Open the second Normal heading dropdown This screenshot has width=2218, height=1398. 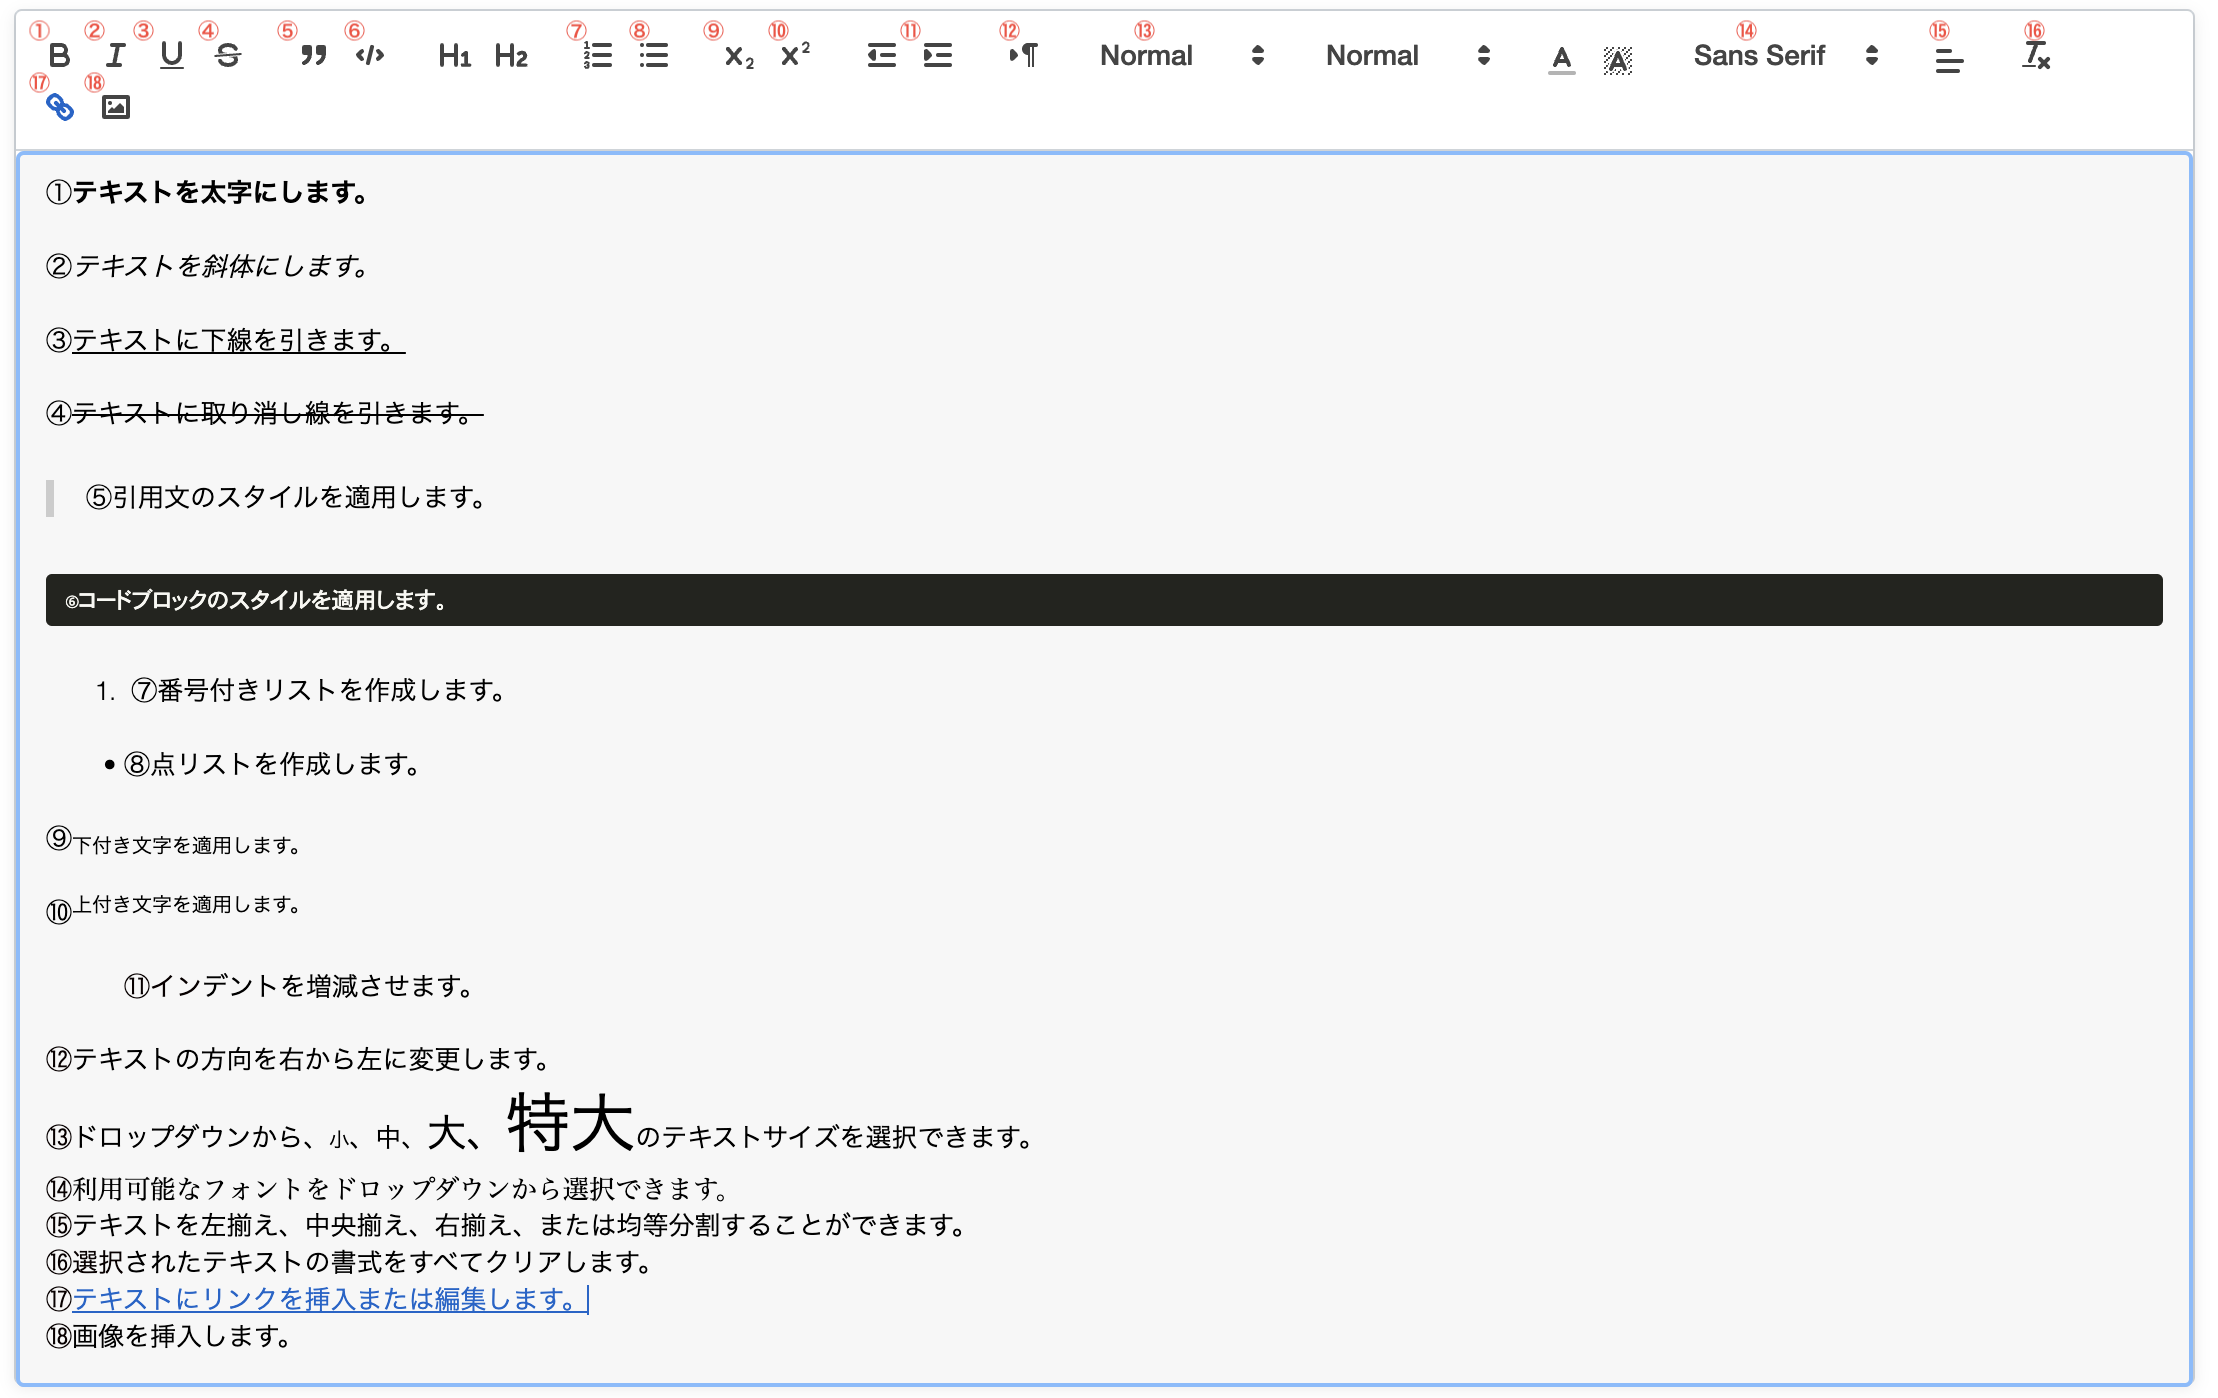(1408, 56)
